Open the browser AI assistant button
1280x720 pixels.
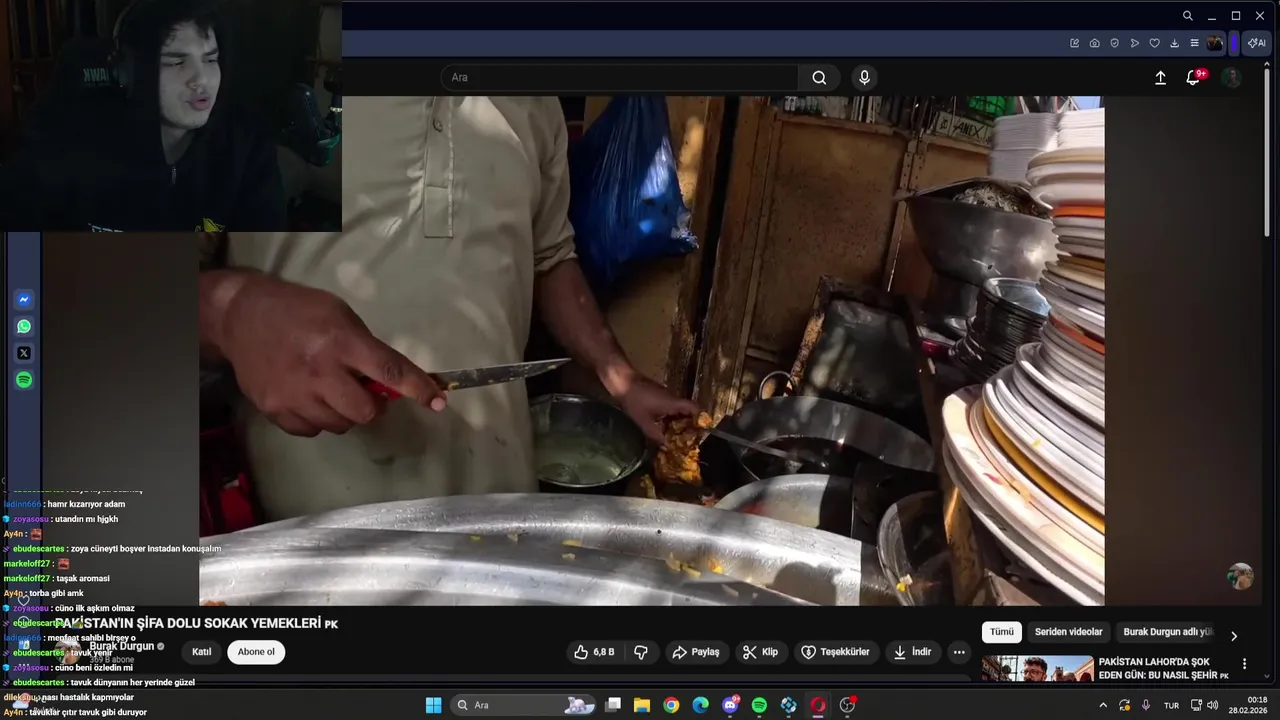click(1256, 43)
